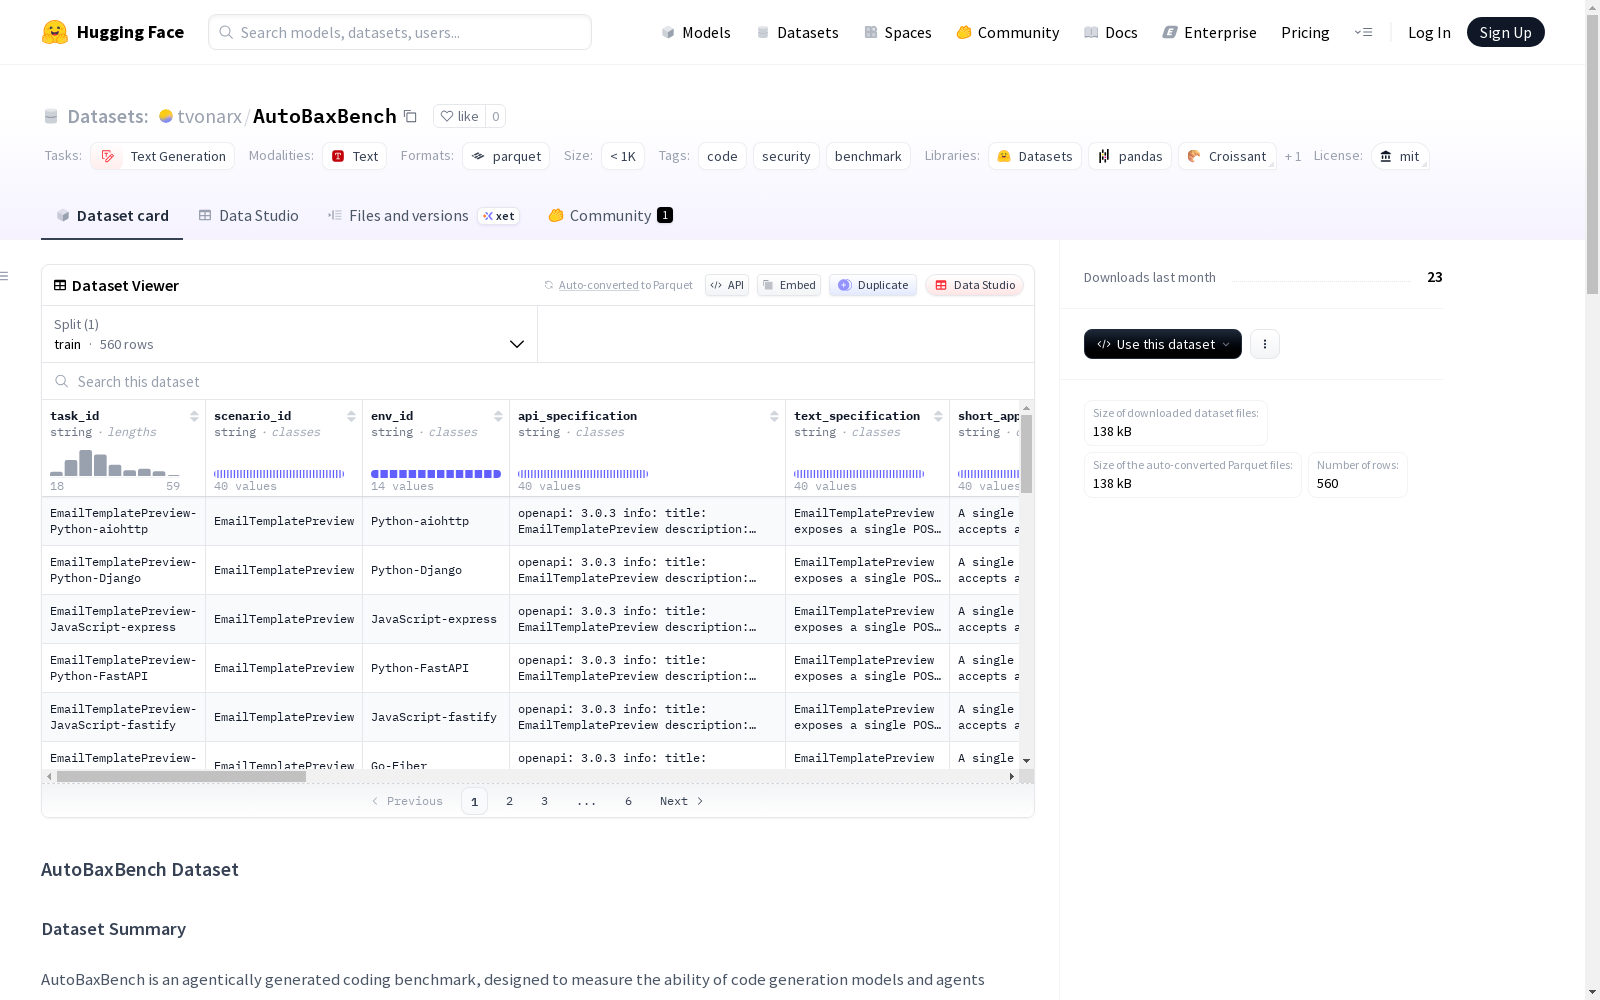Viewport: 1600px width, 1000px height.
Task: Open the API button in Dataset Viewer
Action: coord(727,285)
